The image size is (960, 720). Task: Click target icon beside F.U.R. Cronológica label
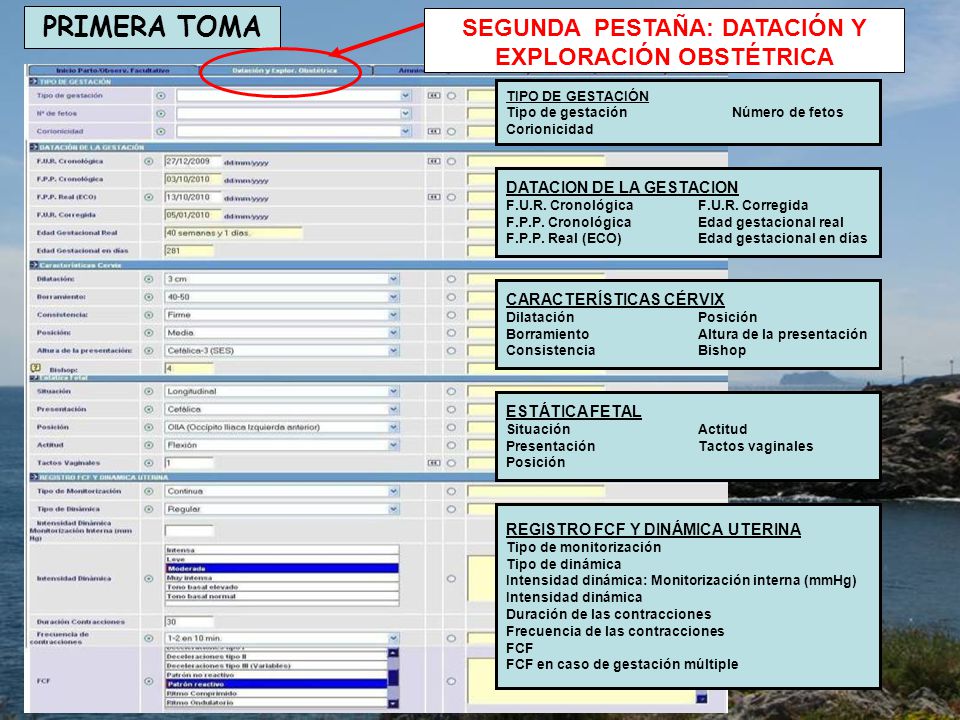point(148,161)
